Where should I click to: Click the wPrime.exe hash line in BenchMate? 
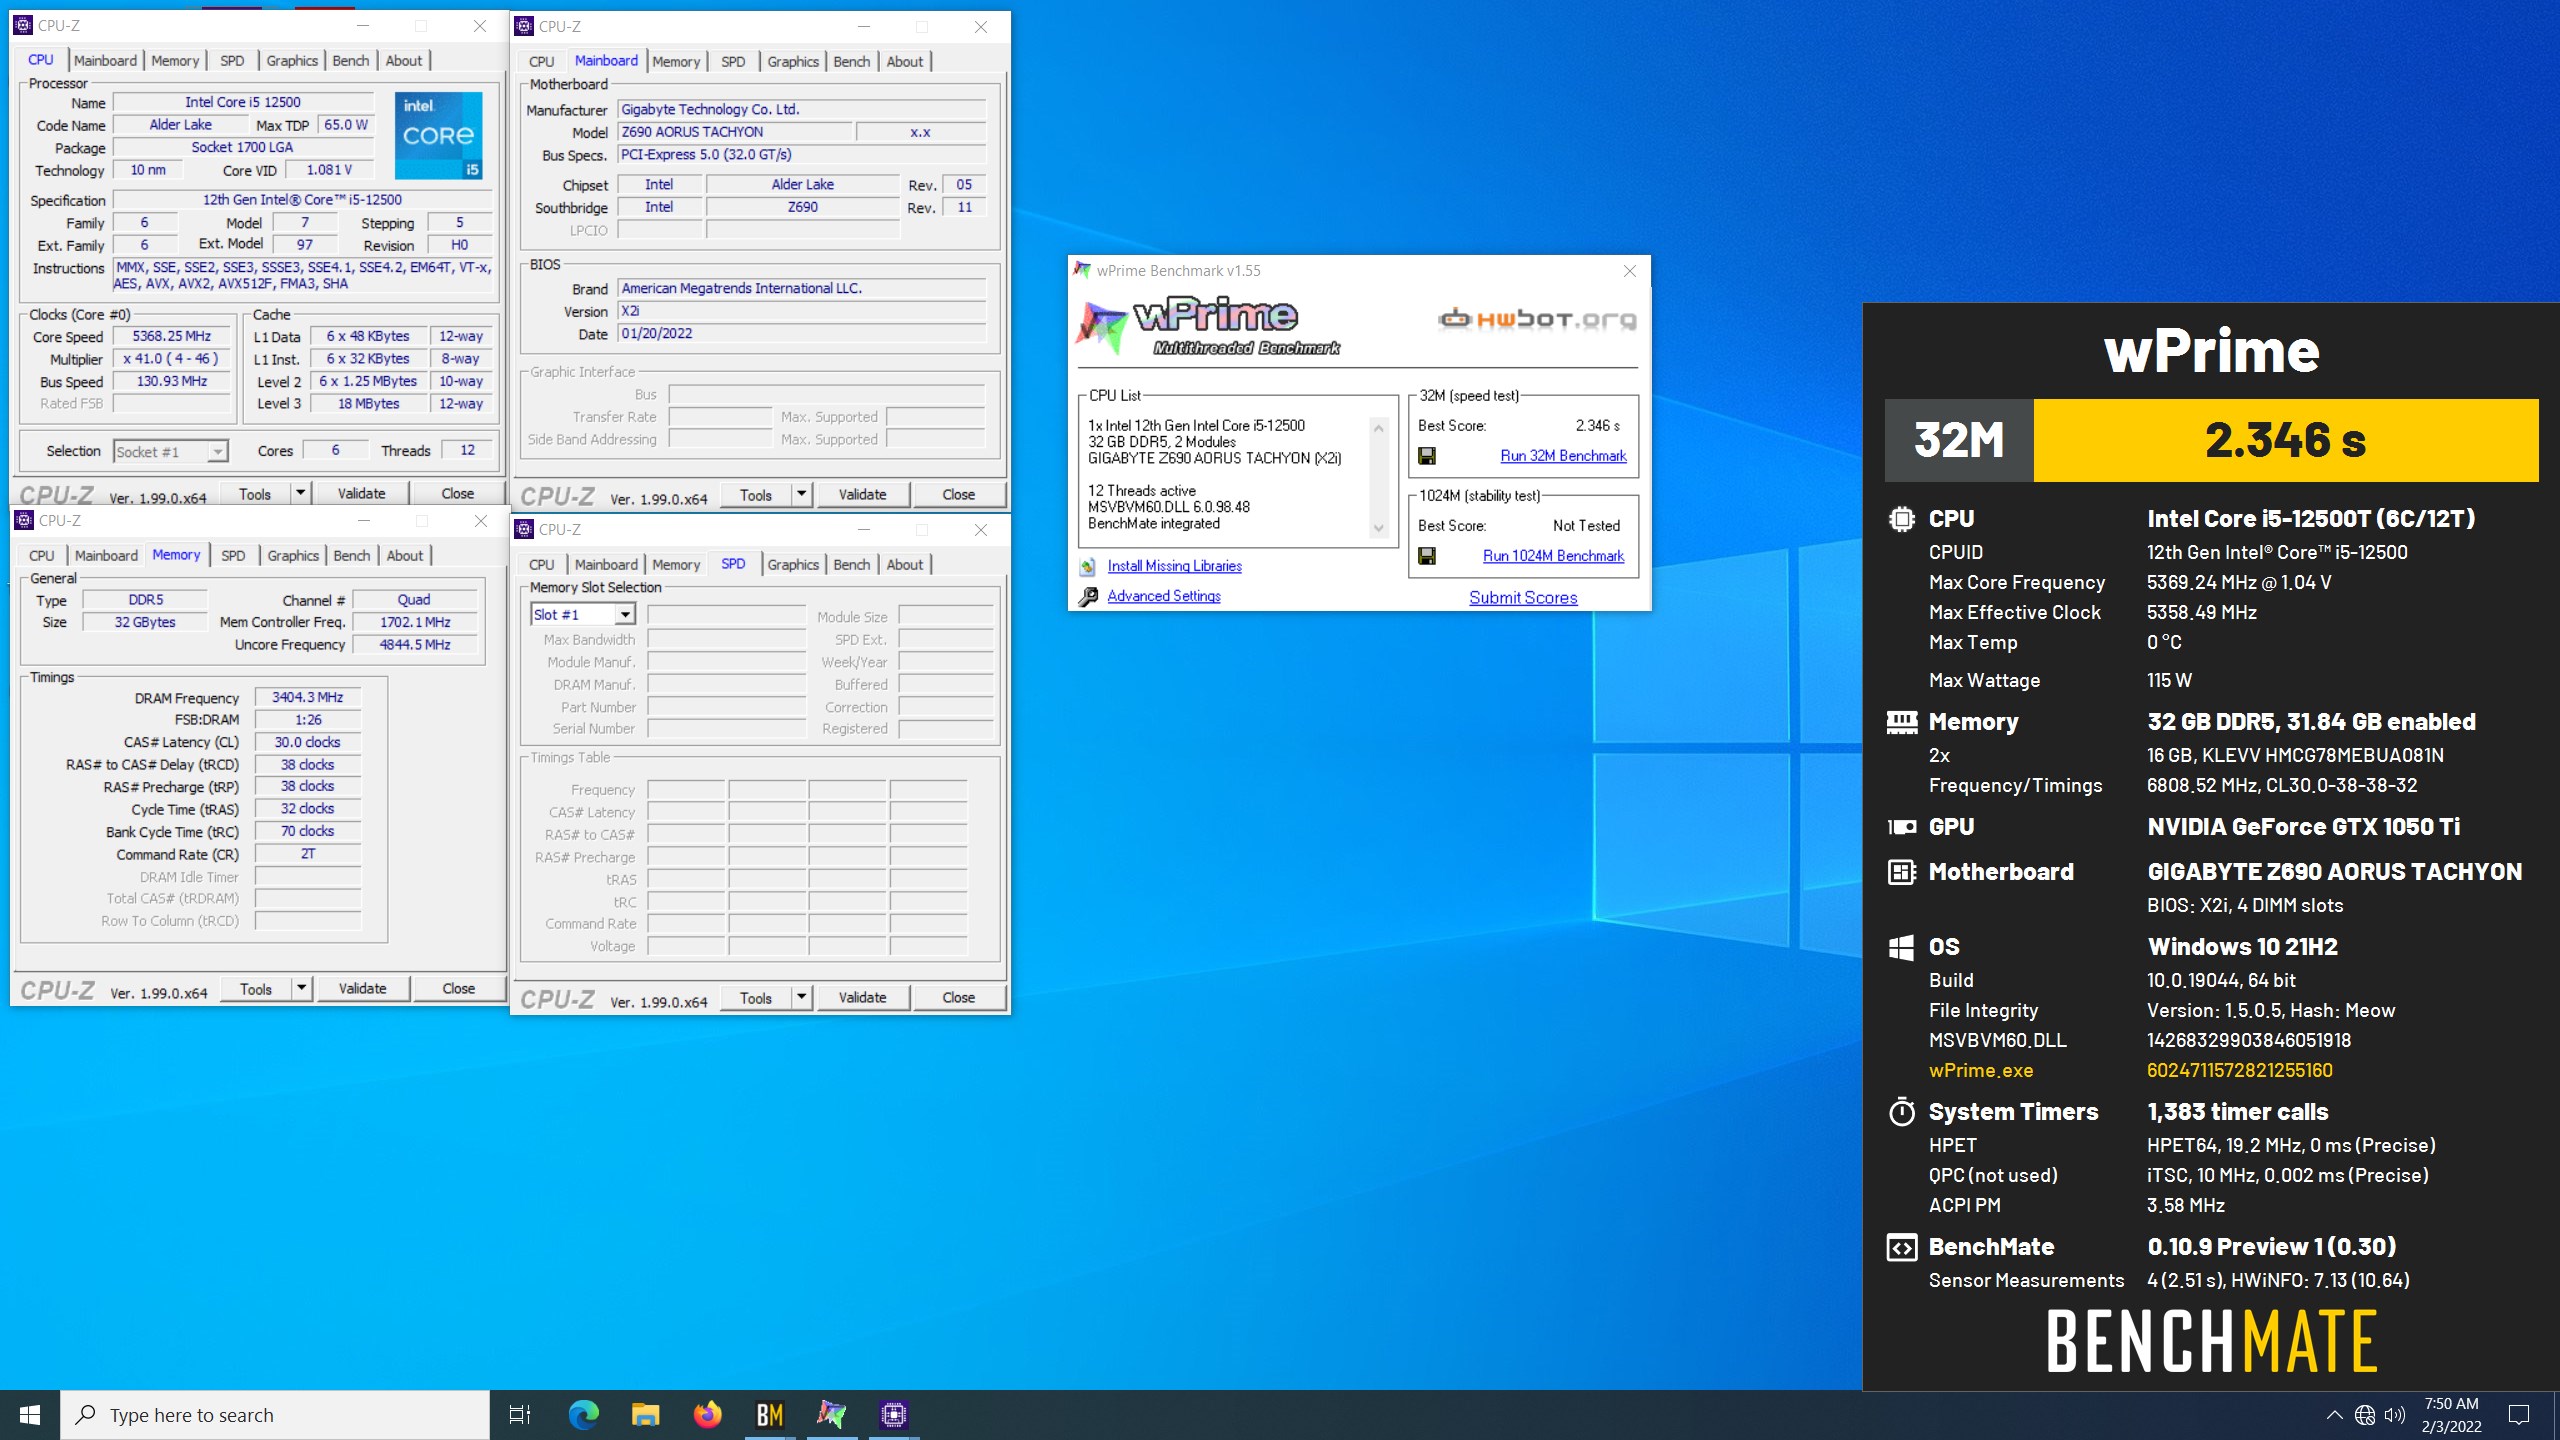tap(2130, 1071)
